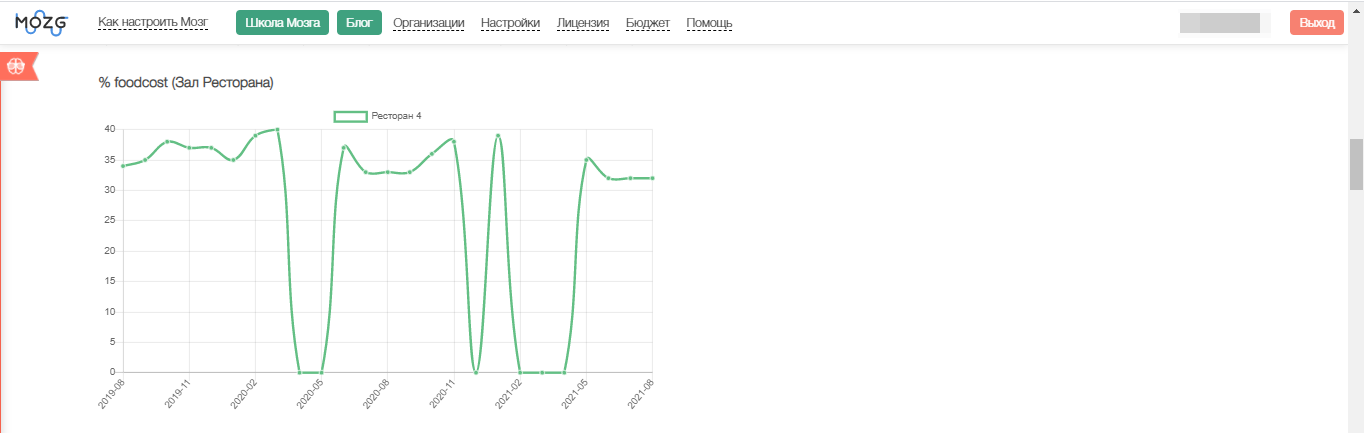
Task: Go to Организации menu item
Action: click(428, 23)
